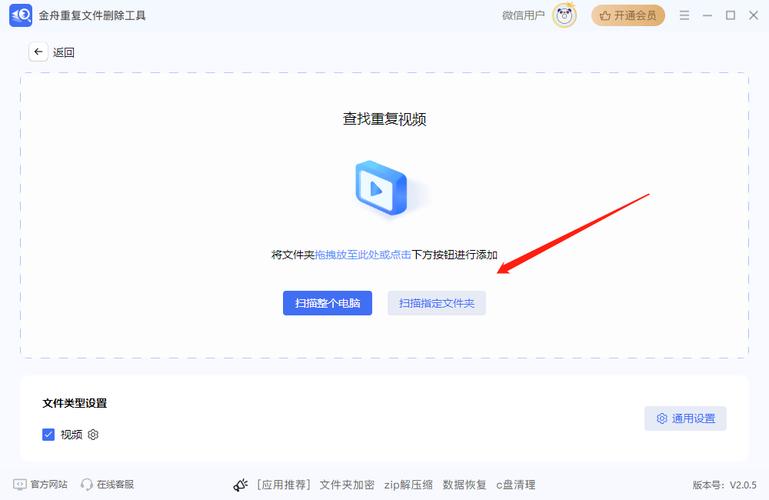Click the back arrow icon
This screenshot has width=769, height=500.
pyautogui.click(x=38, y=52)
